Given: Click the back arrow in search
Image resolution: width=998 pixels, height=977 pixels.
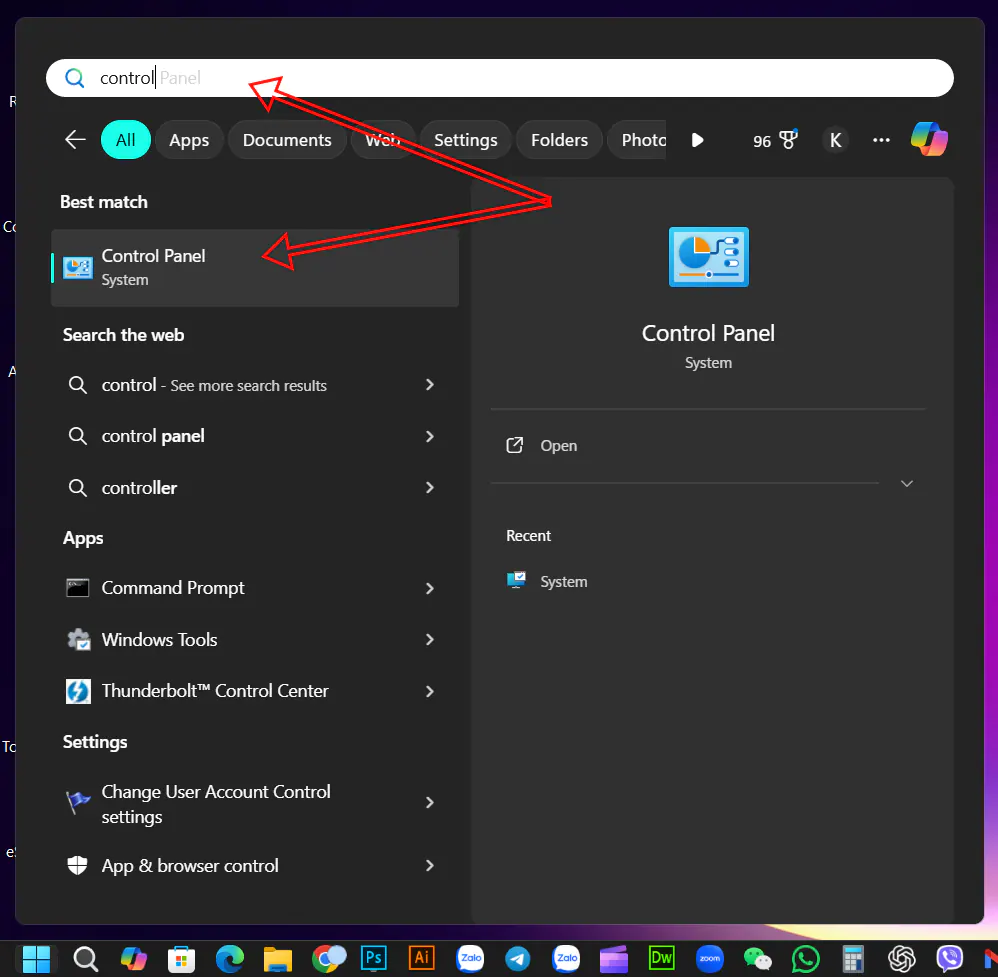Looking at the screenshot, I should 75,140.
